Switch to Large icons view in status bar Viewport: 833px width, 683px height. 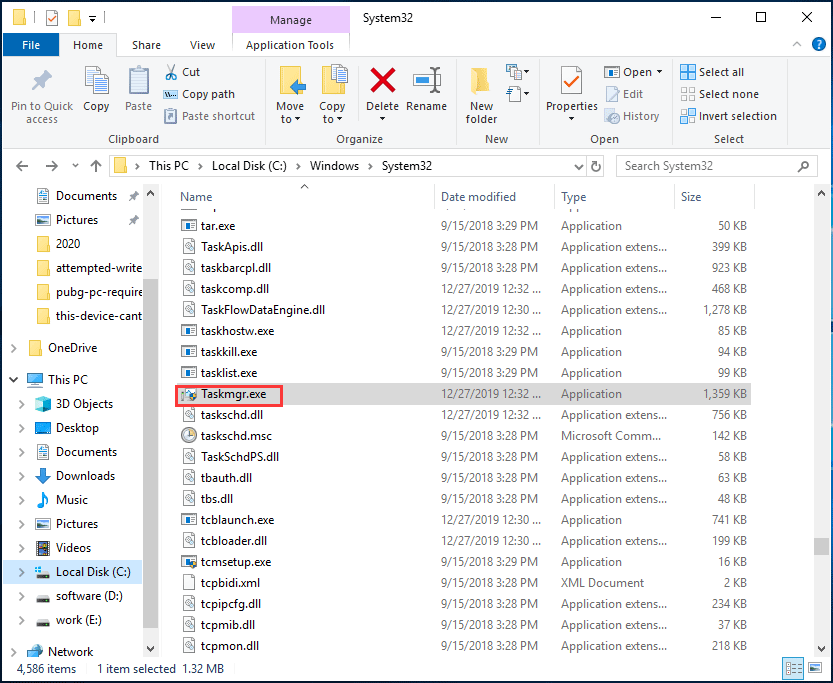814,668
